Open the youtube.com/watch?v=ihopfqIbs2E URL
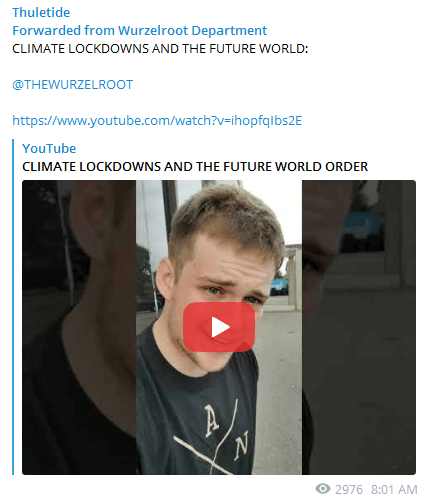423x499 pixels. pos(157,120)
